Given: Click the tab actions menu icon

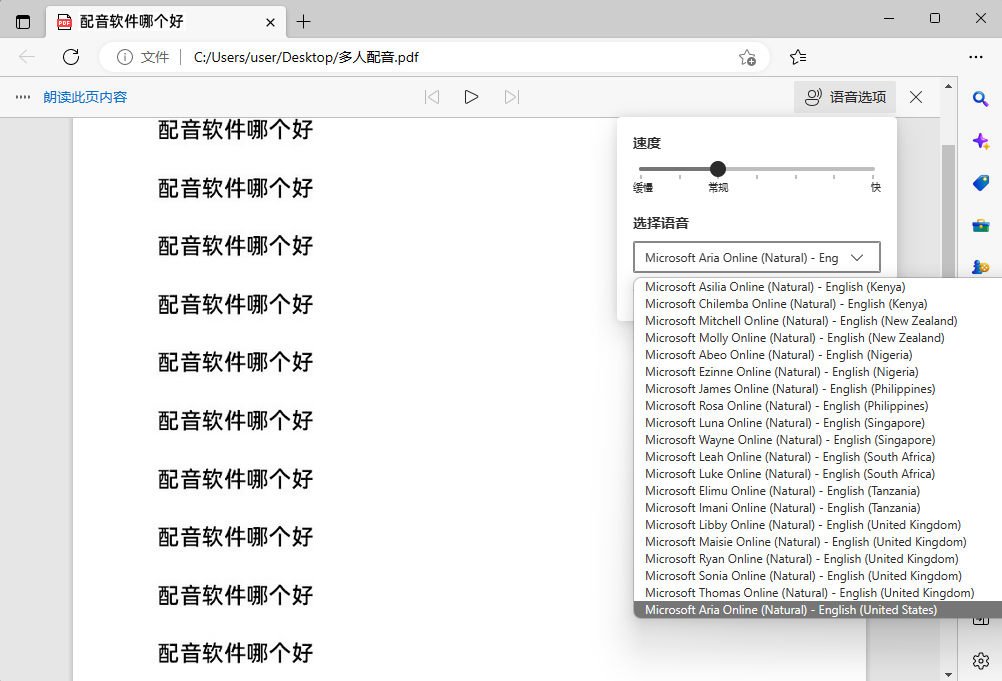Looking at the screenshot, I should pos(23,22).
